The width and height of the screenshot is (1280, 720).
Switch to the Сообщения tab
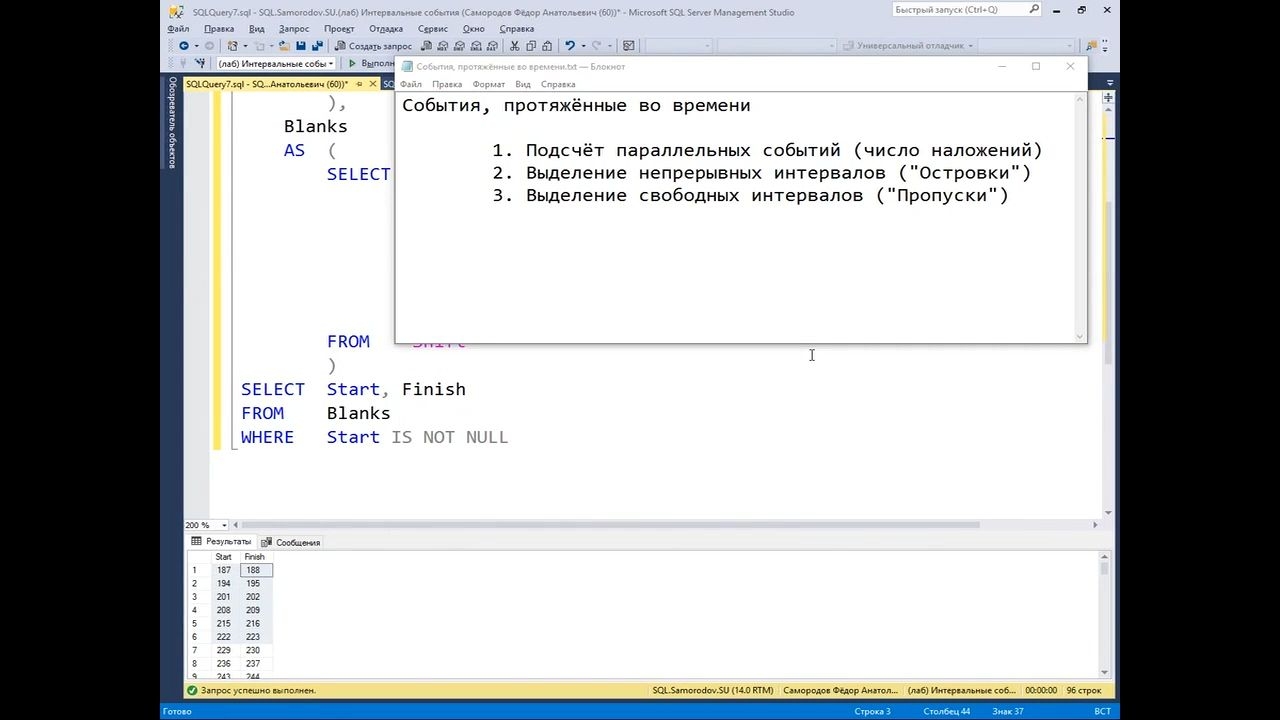[291, 542]
